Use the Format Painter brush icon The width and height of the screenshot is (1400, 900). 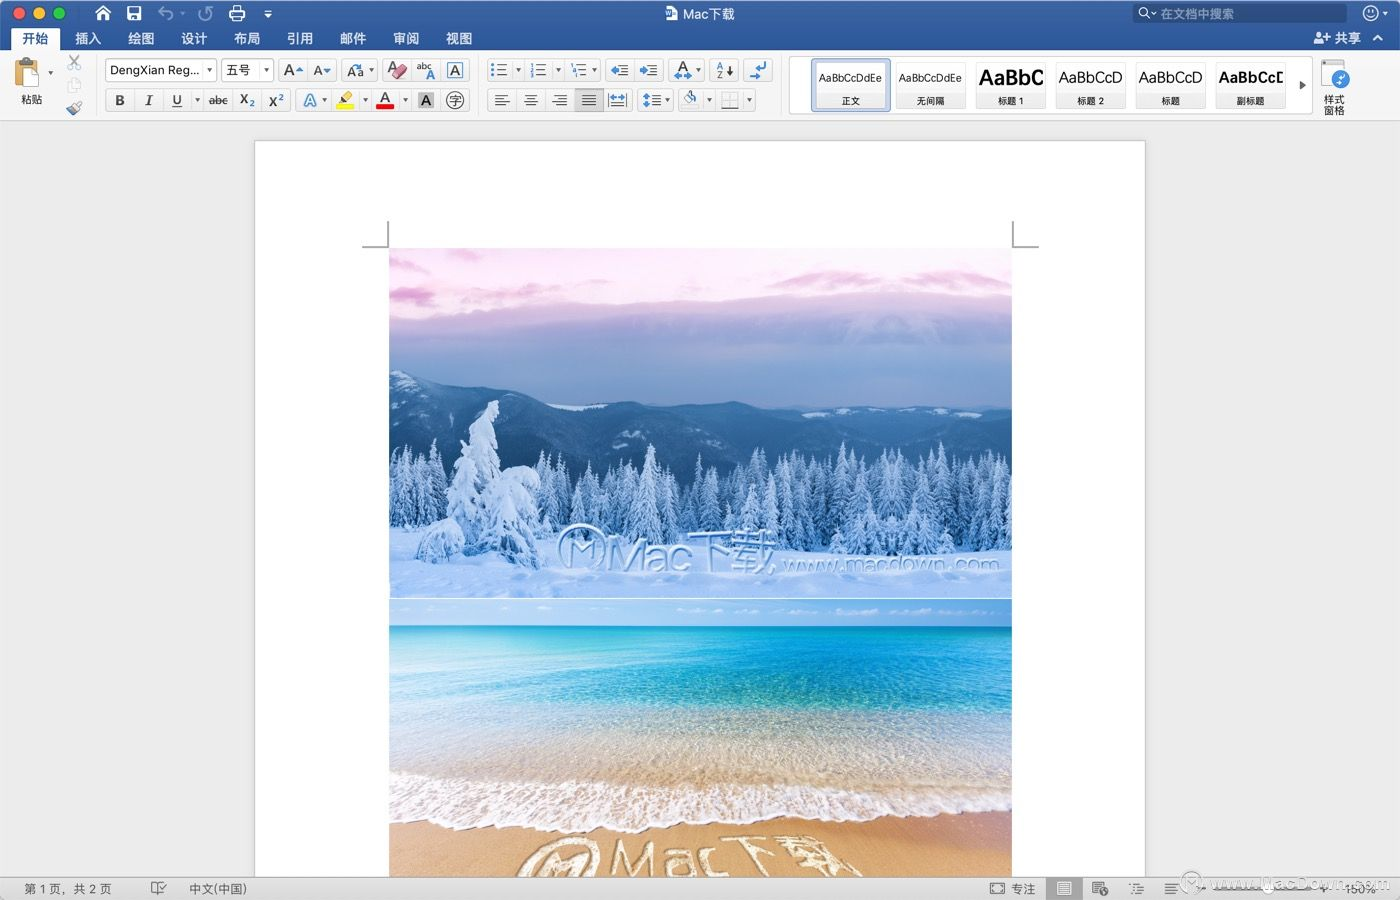(x=74, y=107)
